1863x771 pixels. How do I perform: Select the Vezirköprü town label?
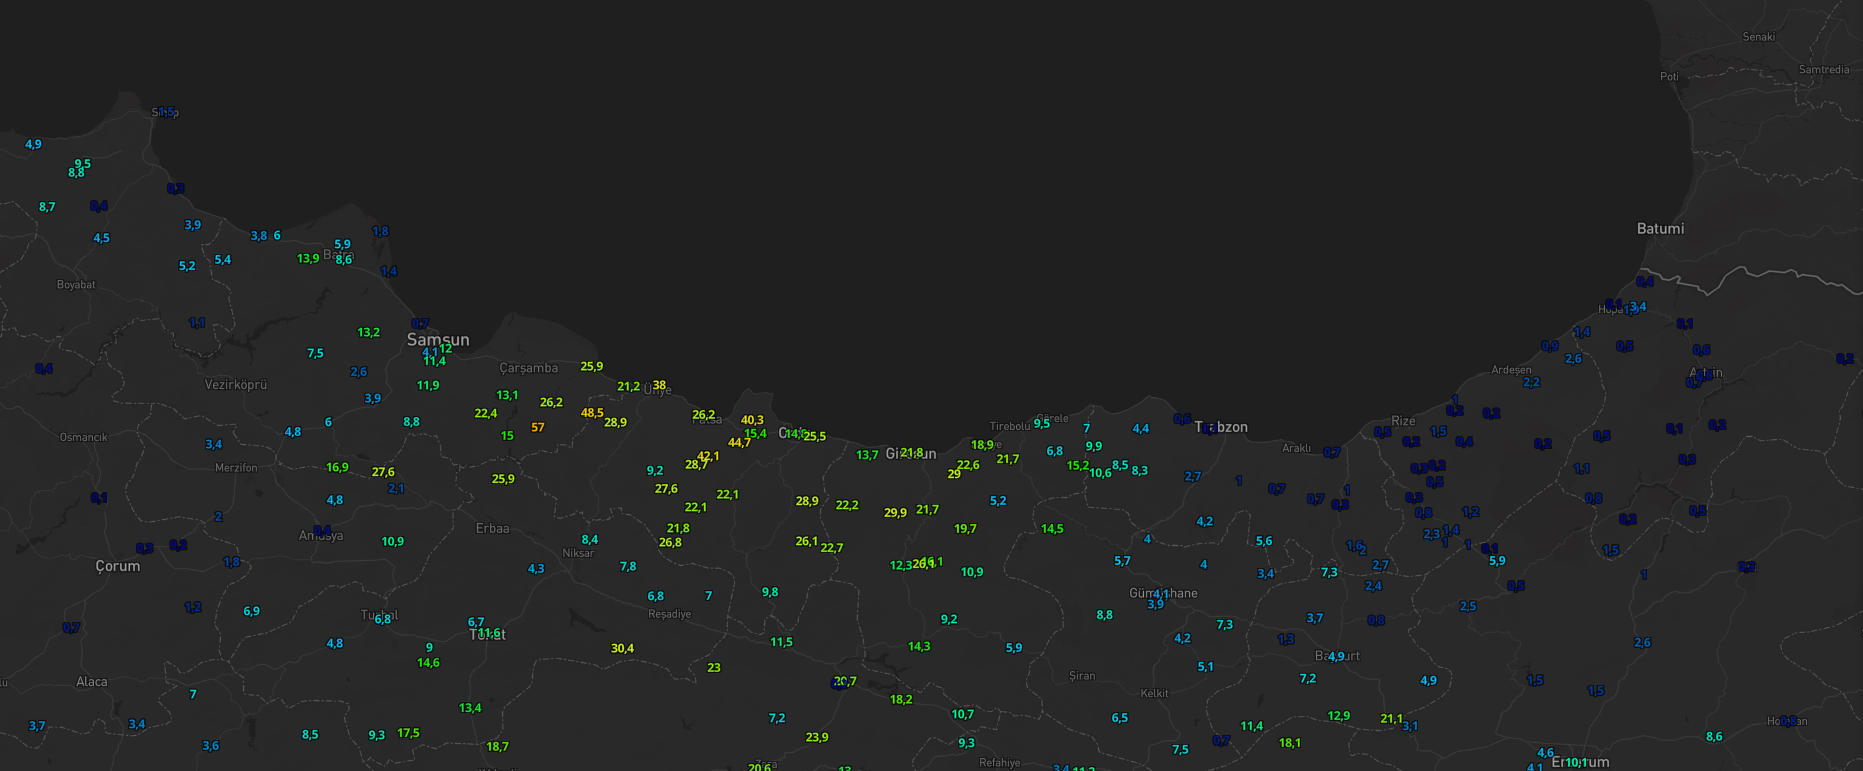point(236,384)
